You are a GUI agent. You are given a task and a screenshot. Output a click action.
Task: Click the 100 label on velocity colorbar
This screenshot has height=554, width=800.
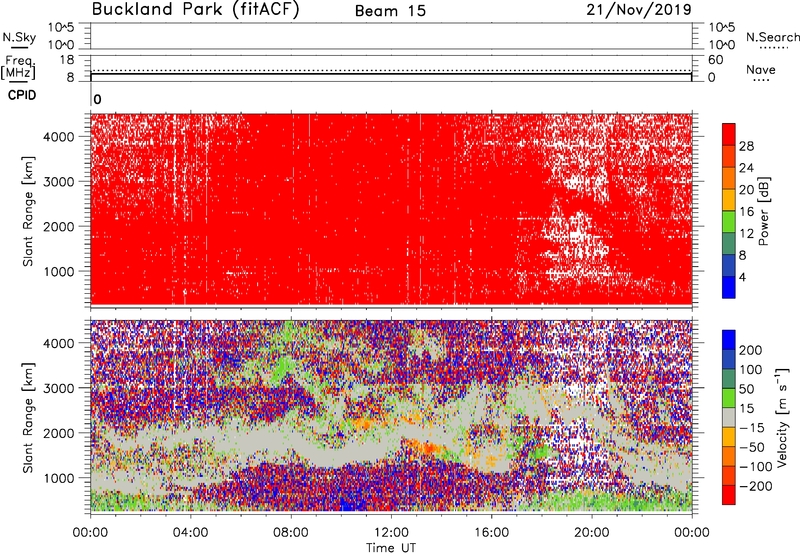(x=751, y=370)
